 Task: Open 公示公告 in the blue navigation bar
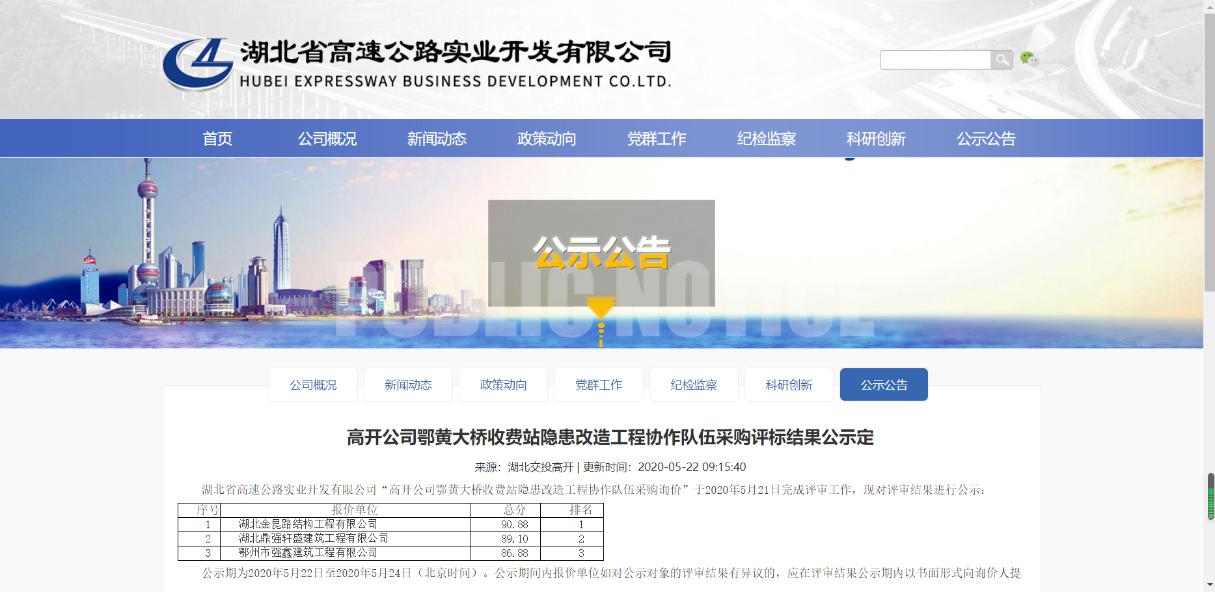click(x=986, y=139)
